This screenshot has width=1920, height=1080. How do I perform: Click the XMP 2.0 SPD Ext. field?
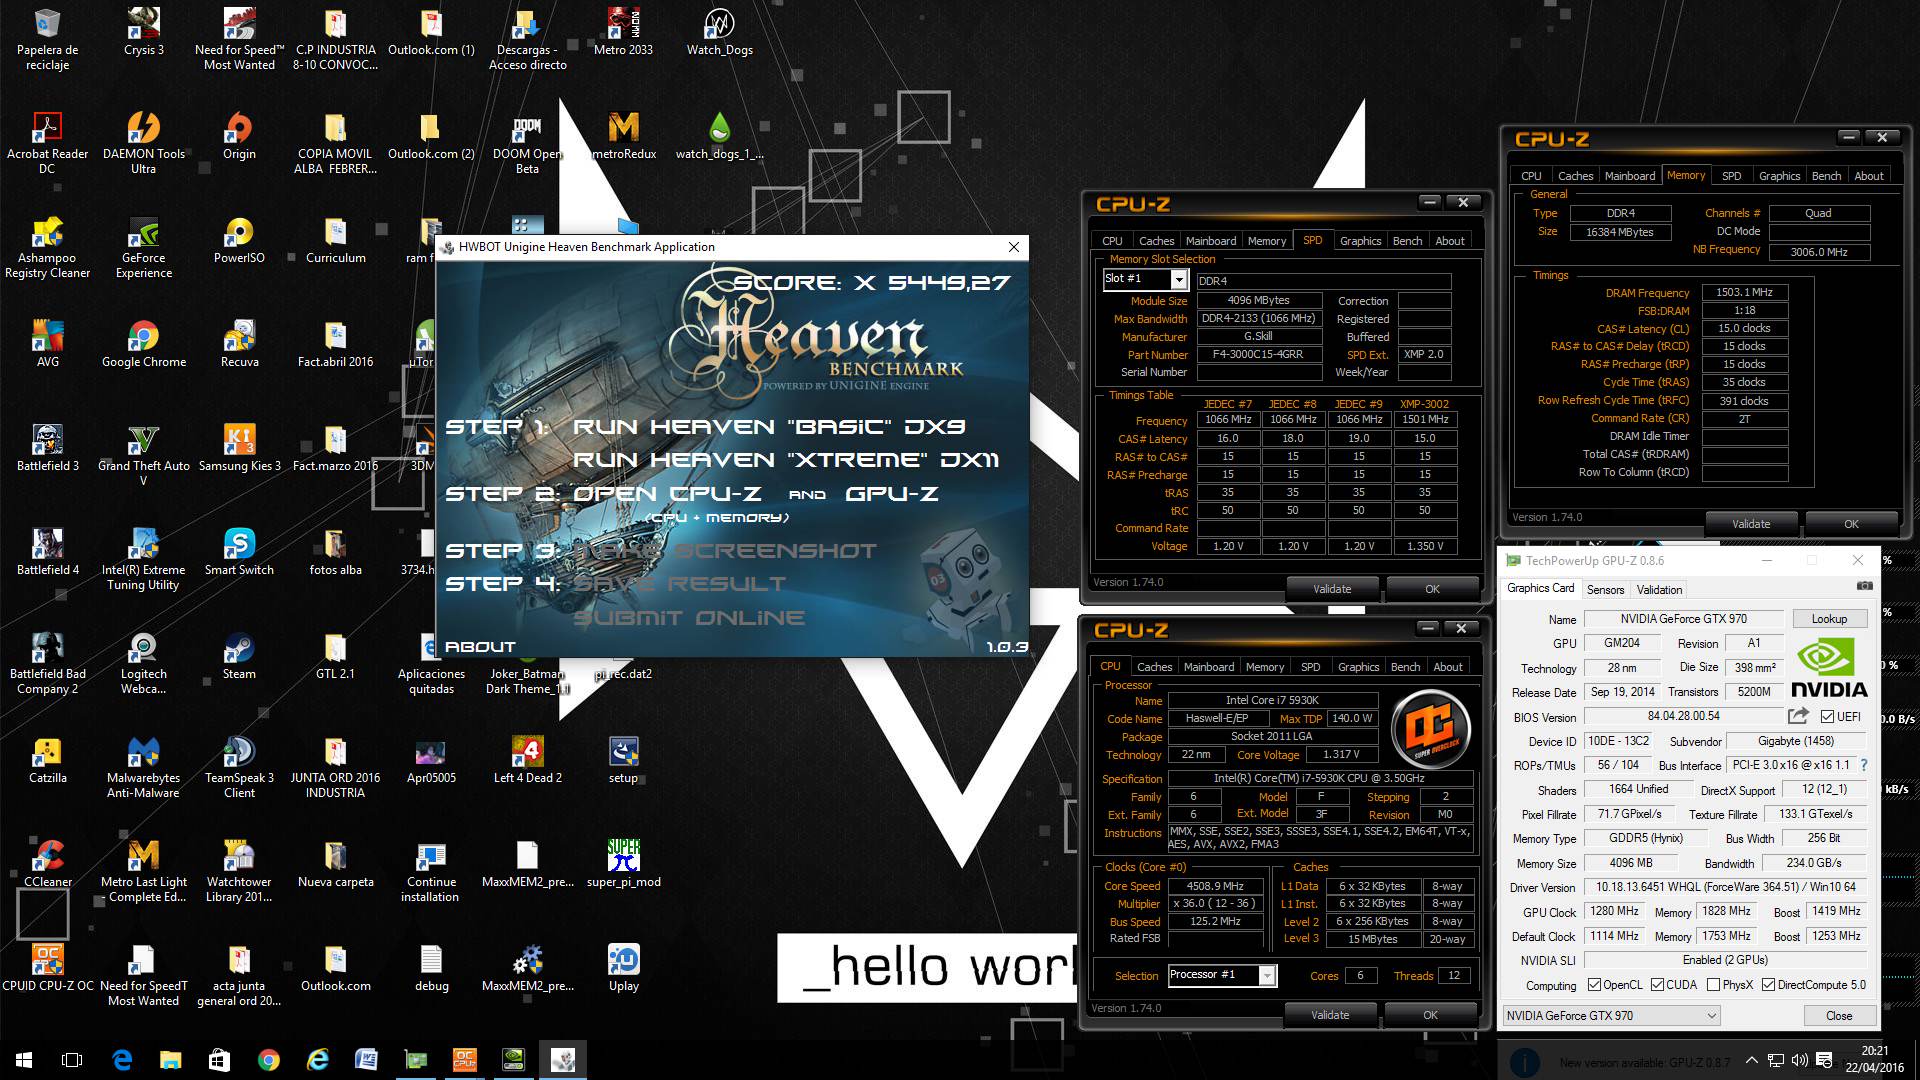(x=1424, y=354)
